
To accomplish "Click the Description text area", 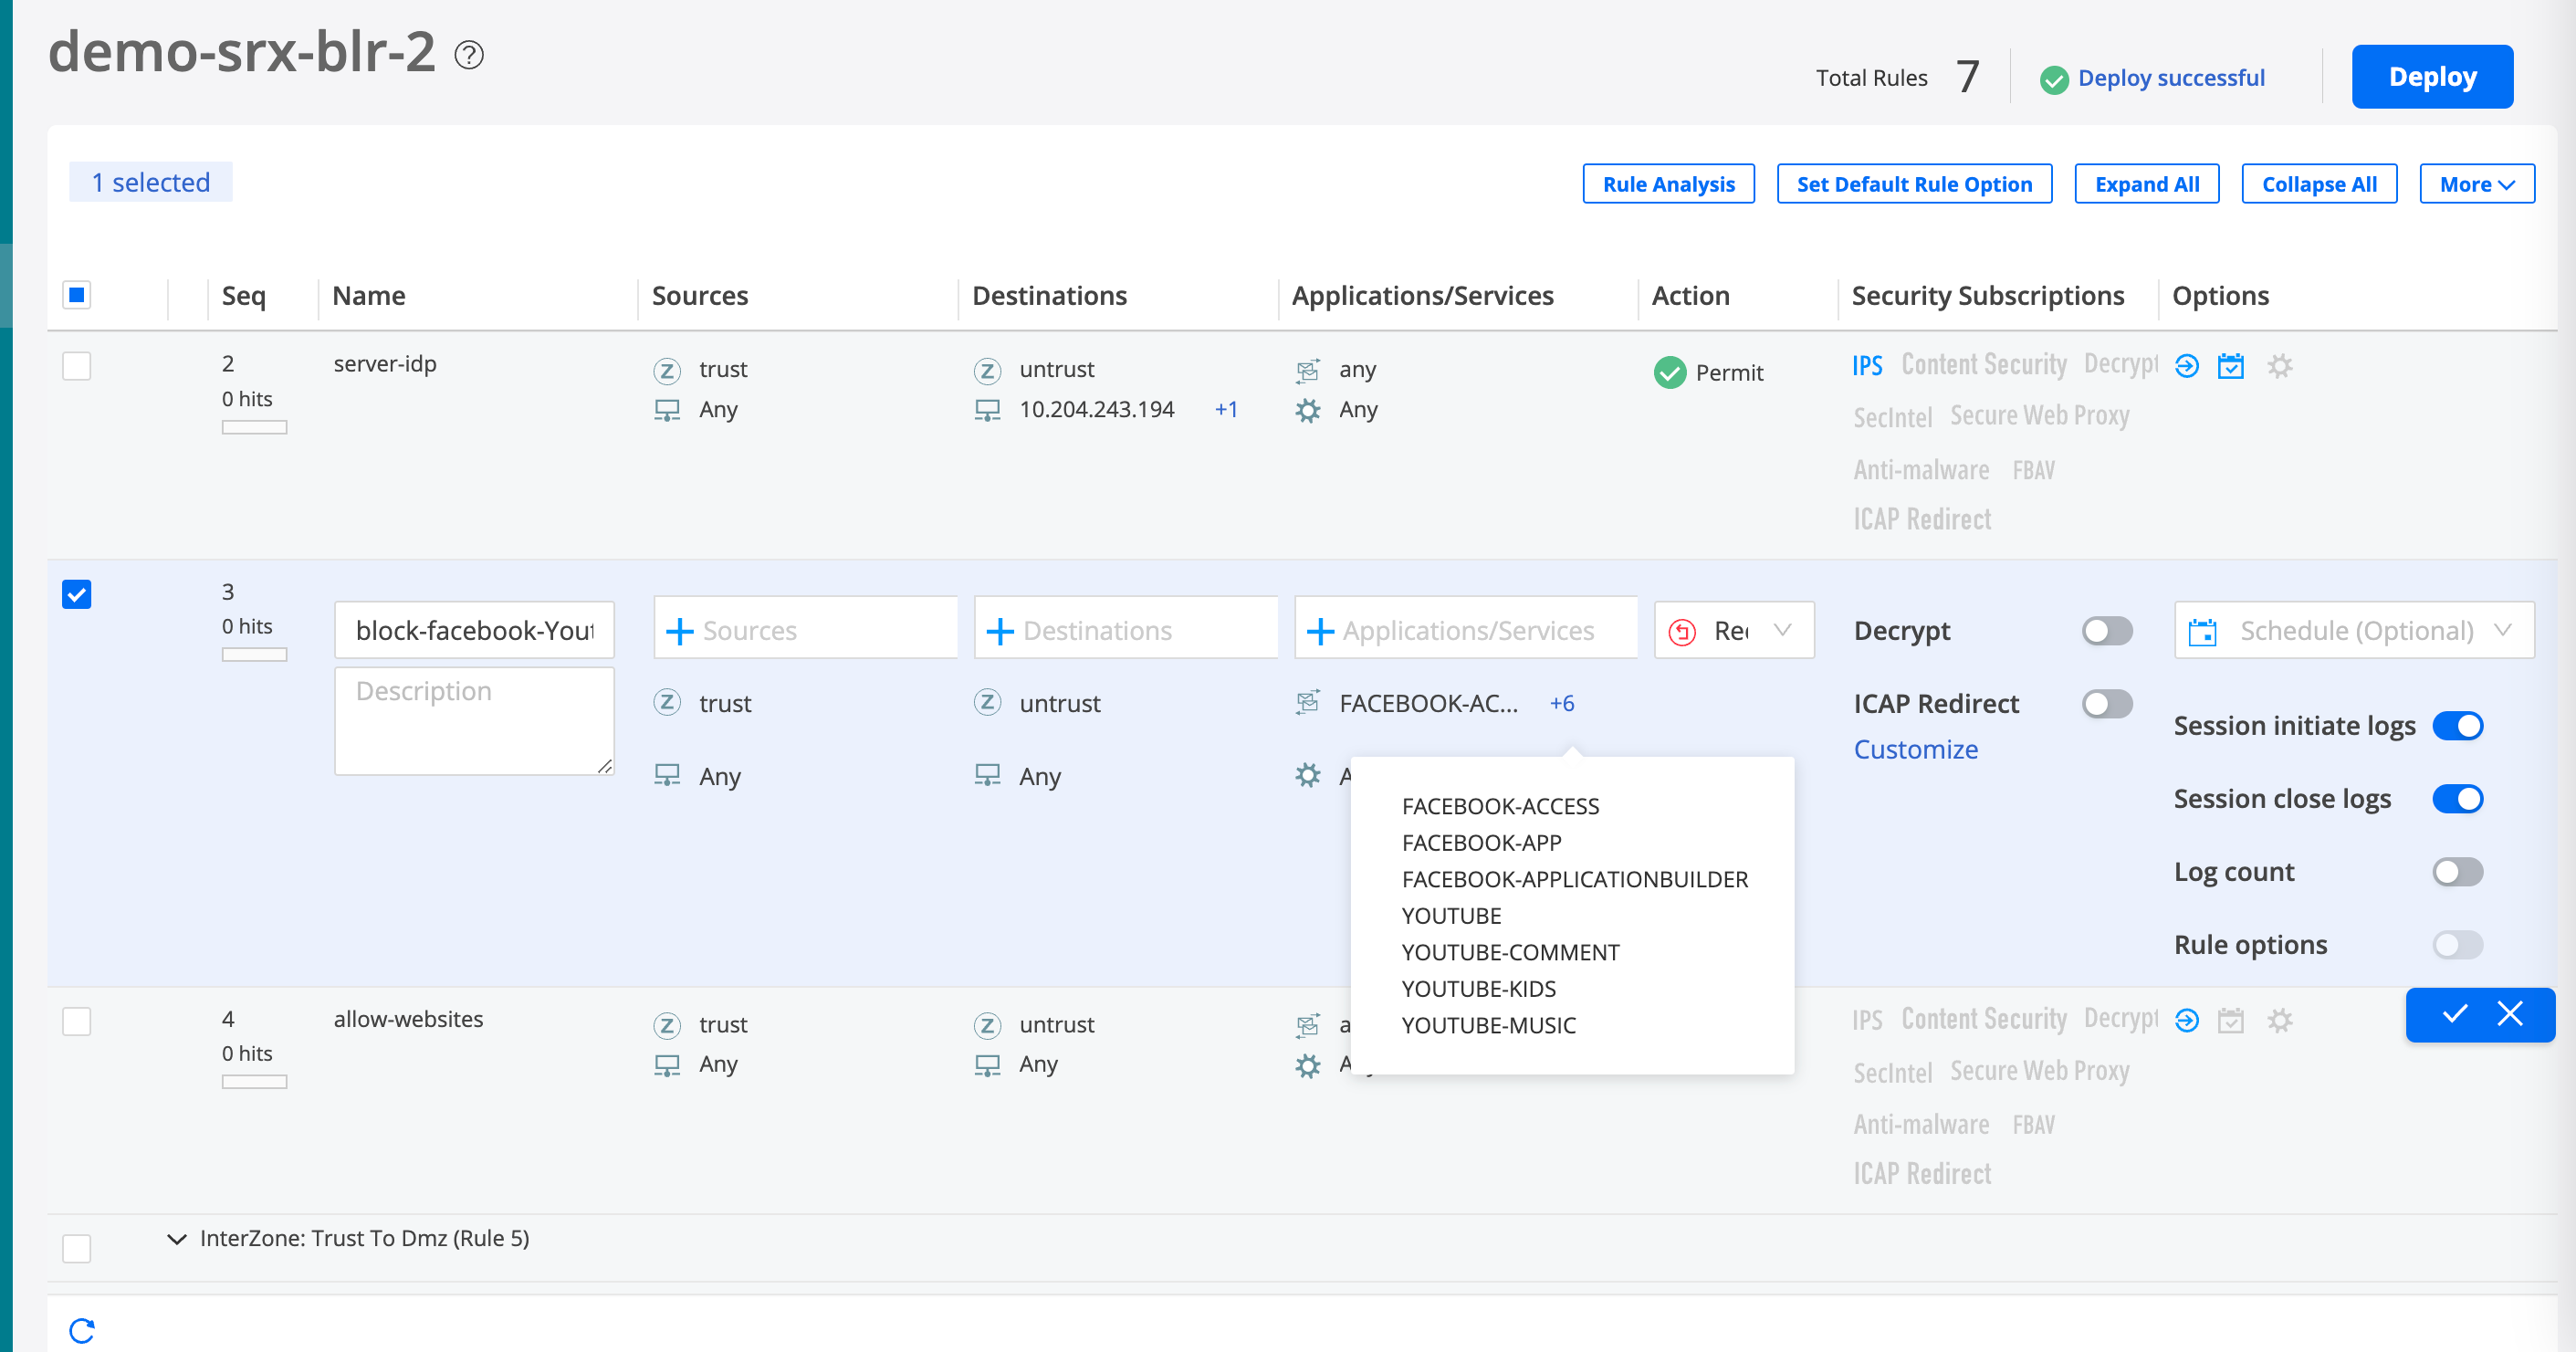I will pos(474,722).
